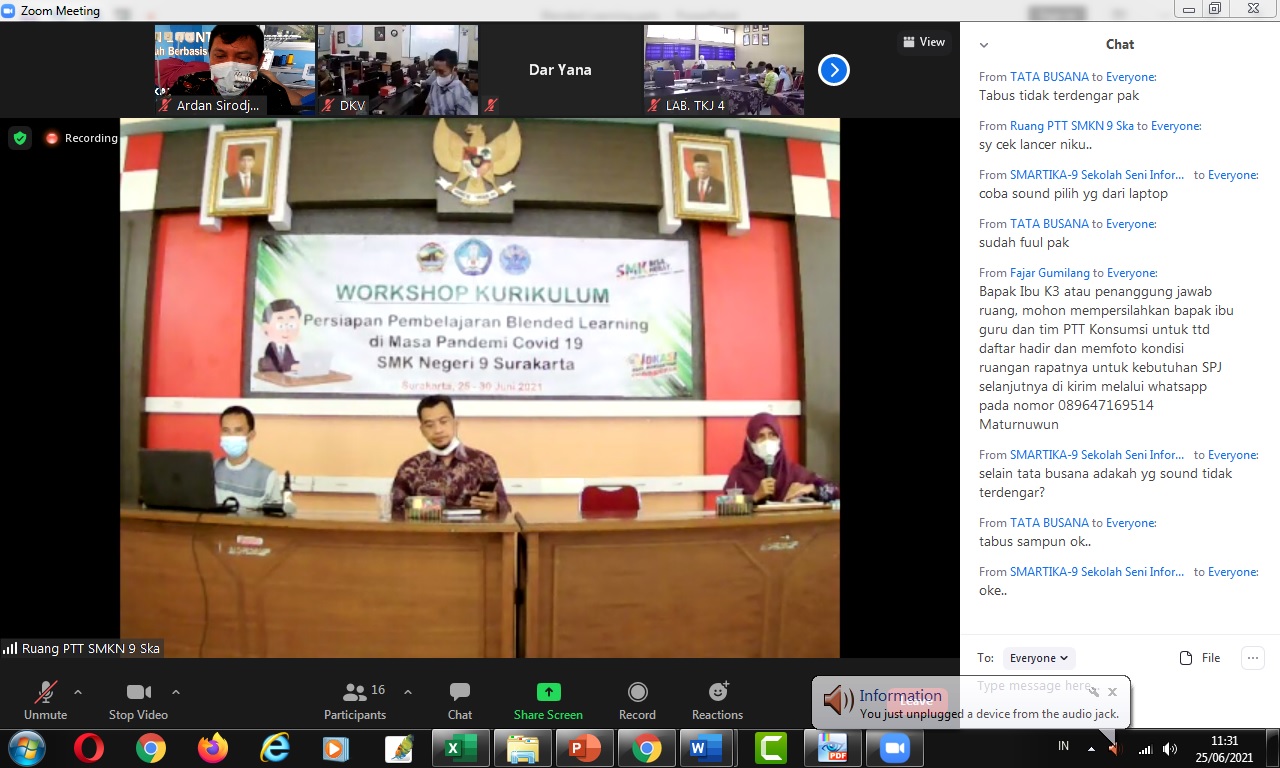The image size is (1280, 768).
Task: Click the message "tabus sampun ok.."
Action: [1035, 541]
